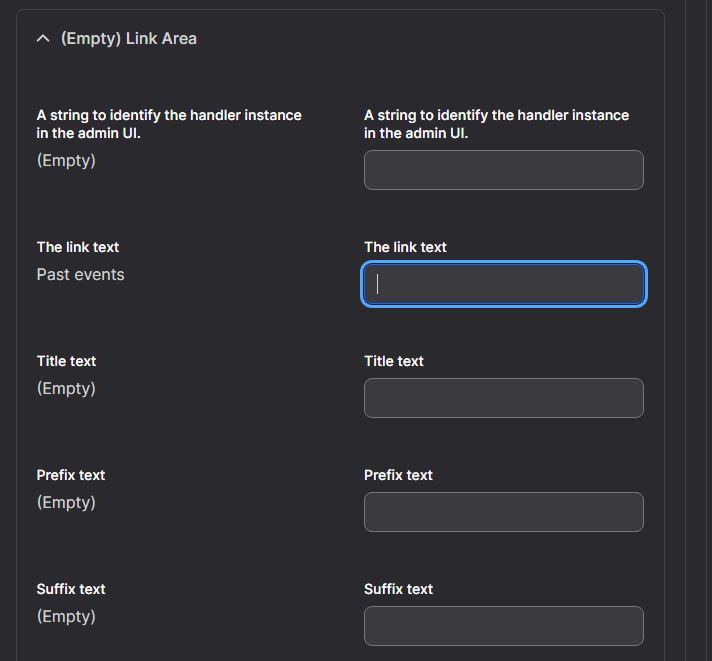Click source-side "The link text" label
The image size is (712, 661).
(78, 247)
